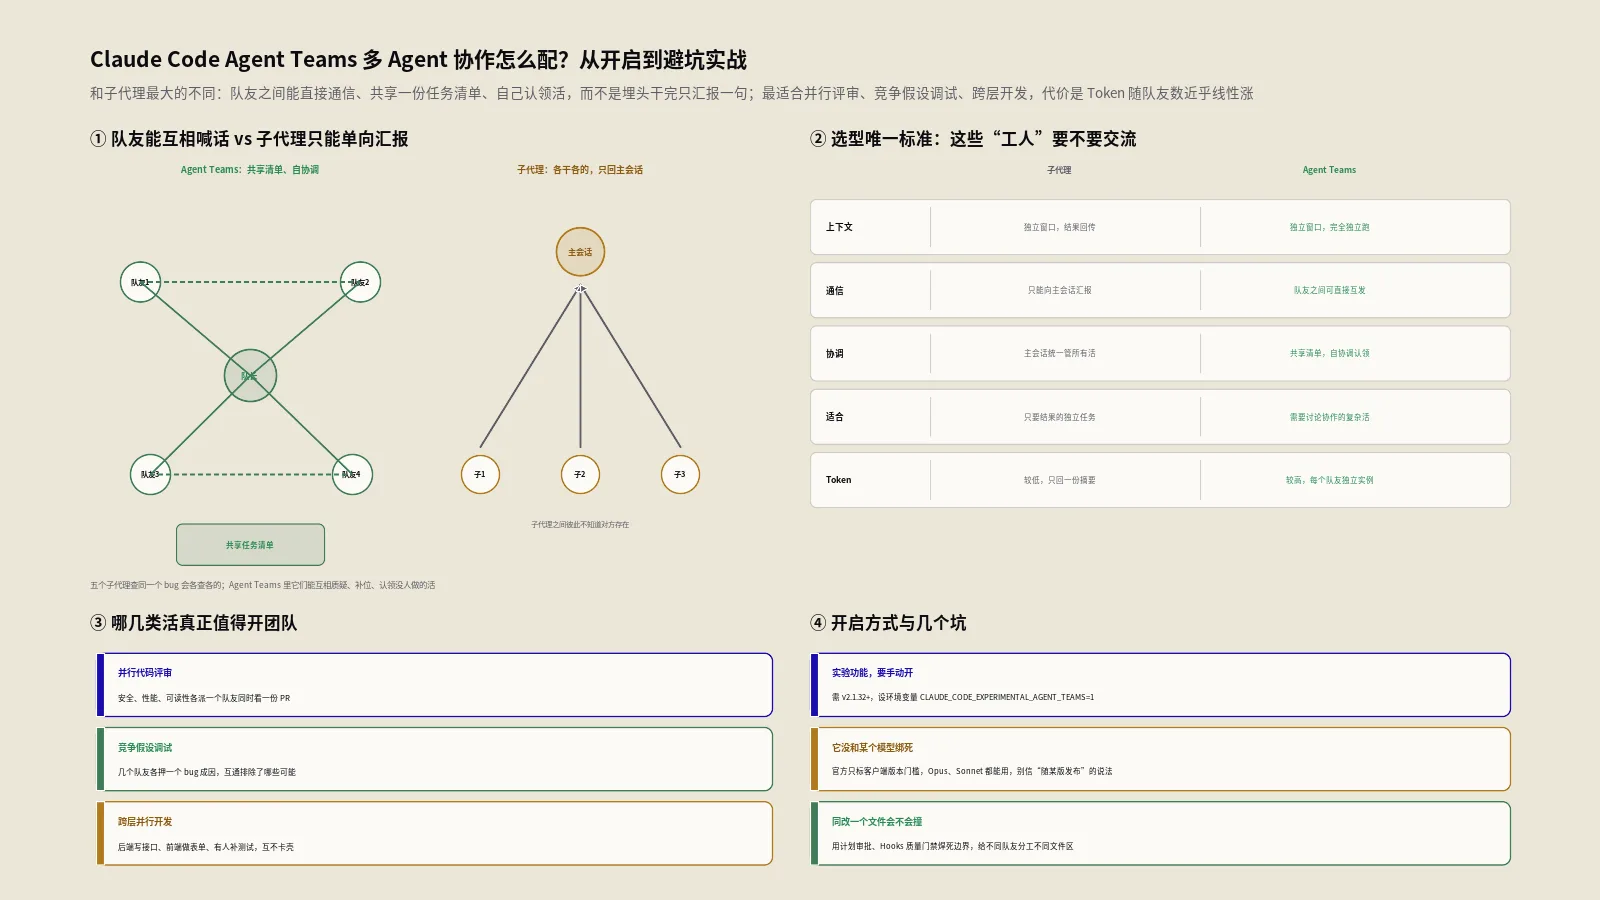
Task: Click cell "只要结果的独立任务"
Action: pyautogui.click(x=1059, y=417)
